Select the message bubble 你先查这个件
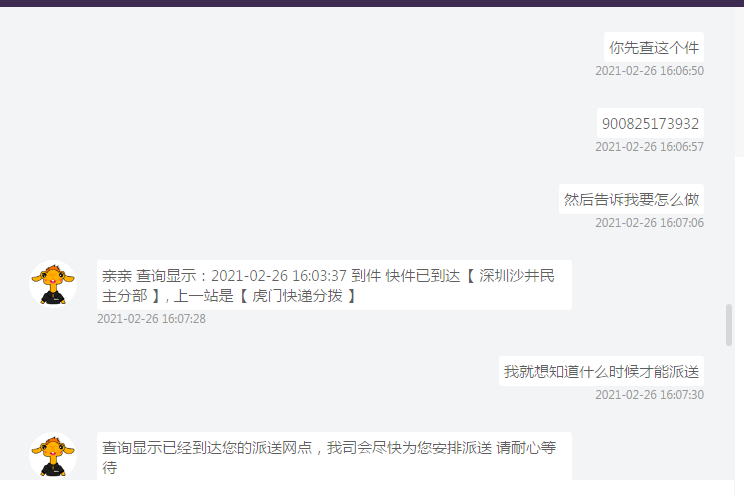Viewport: 744px width, 497px height. coord(654,47)
